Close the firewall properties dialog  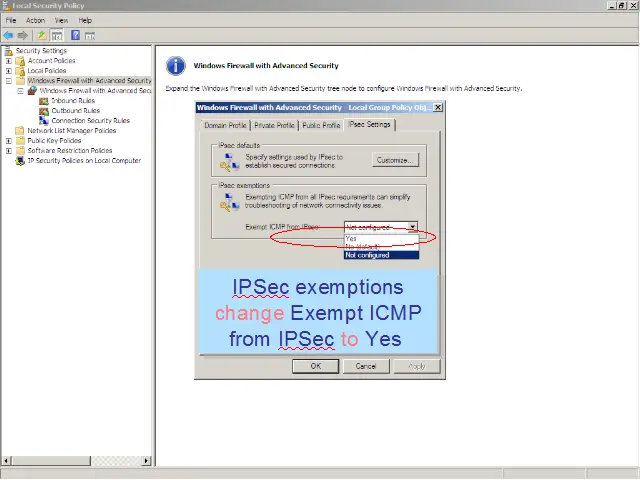tap(438, 107)
